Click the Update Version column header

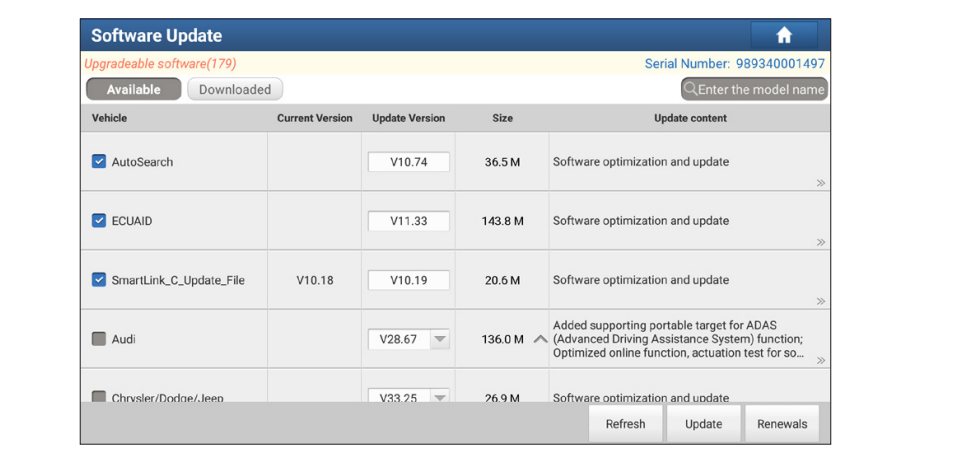[409, 118]
